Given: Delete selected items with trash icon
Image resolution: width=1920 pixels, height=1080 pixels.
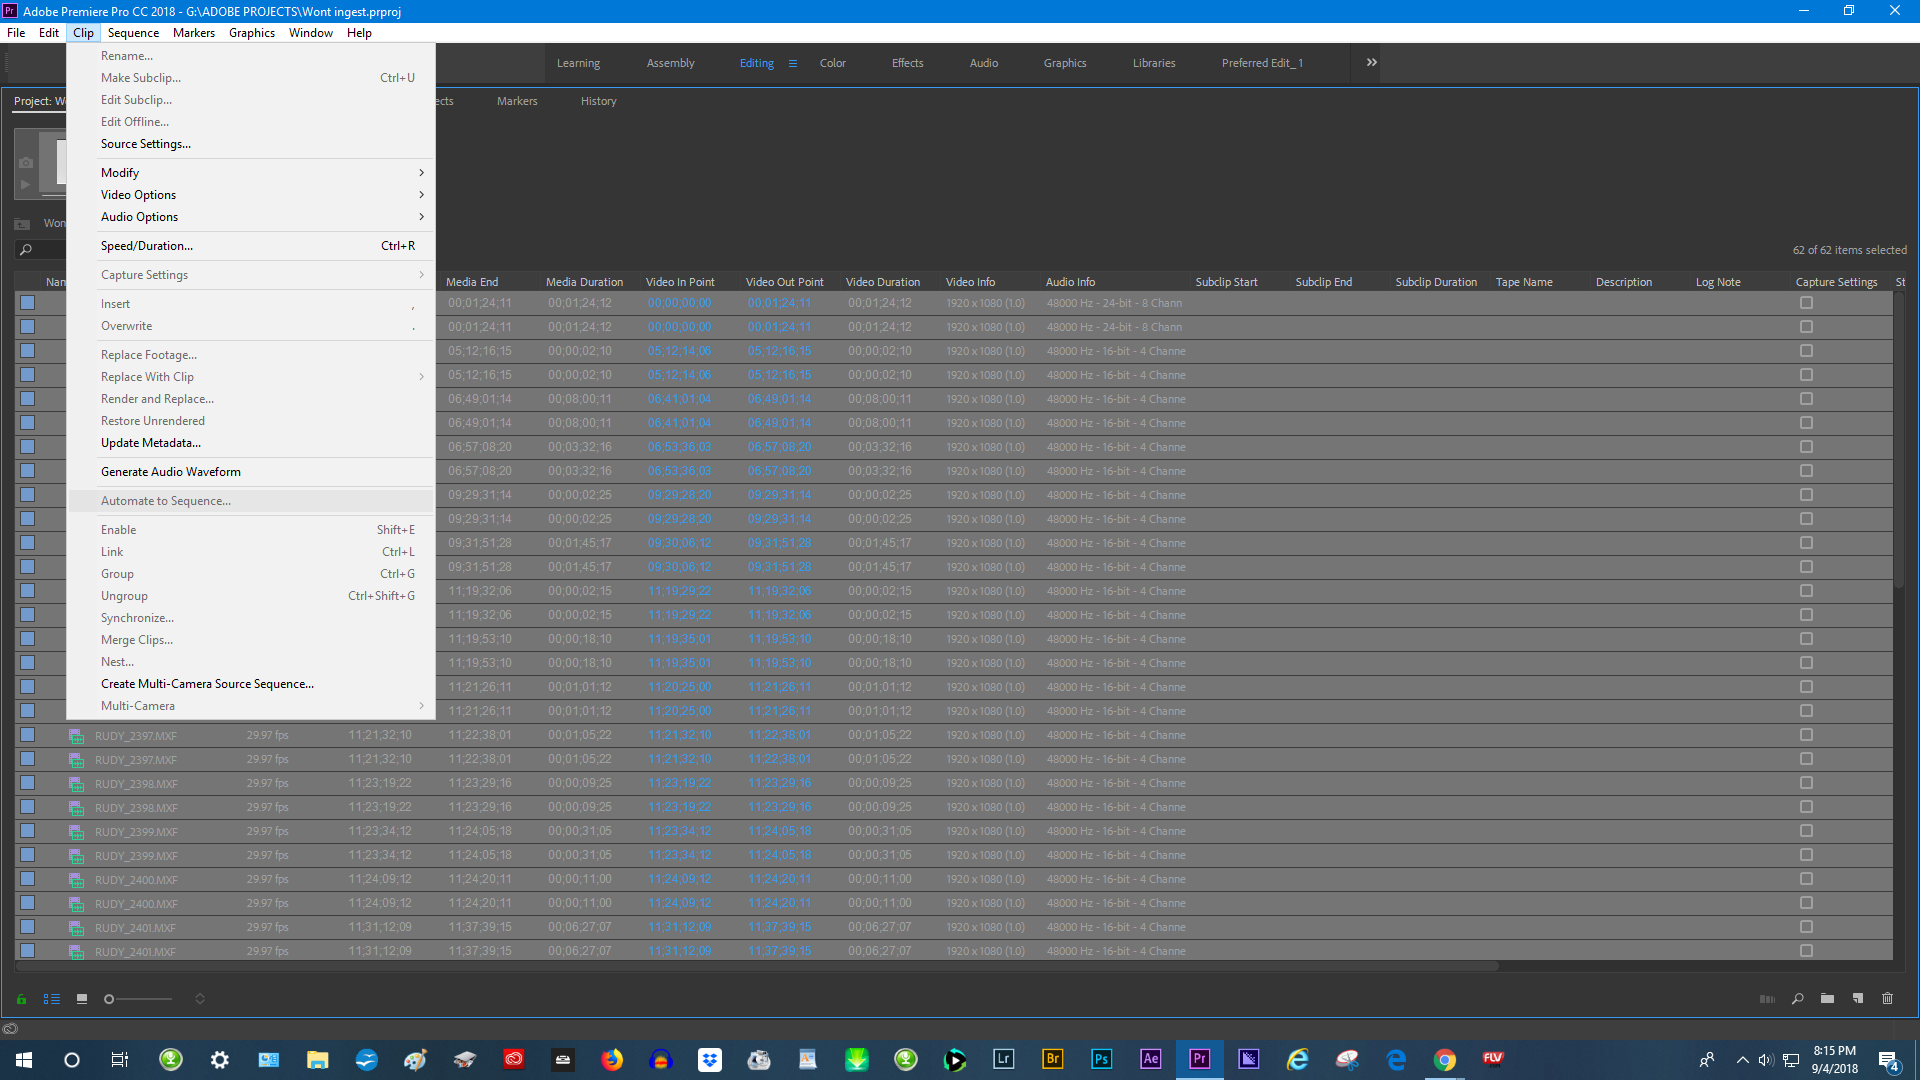Looking at the screenshot, I should click(1888, 999).
